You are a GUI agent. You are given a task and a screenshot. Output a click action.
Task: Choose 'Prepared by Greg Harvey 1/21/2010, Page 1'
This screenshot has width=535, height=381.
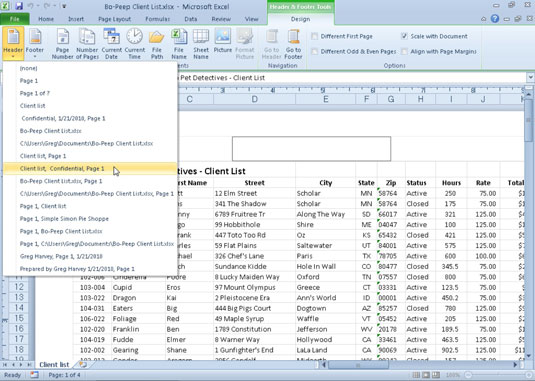click(x=90, y=269)
